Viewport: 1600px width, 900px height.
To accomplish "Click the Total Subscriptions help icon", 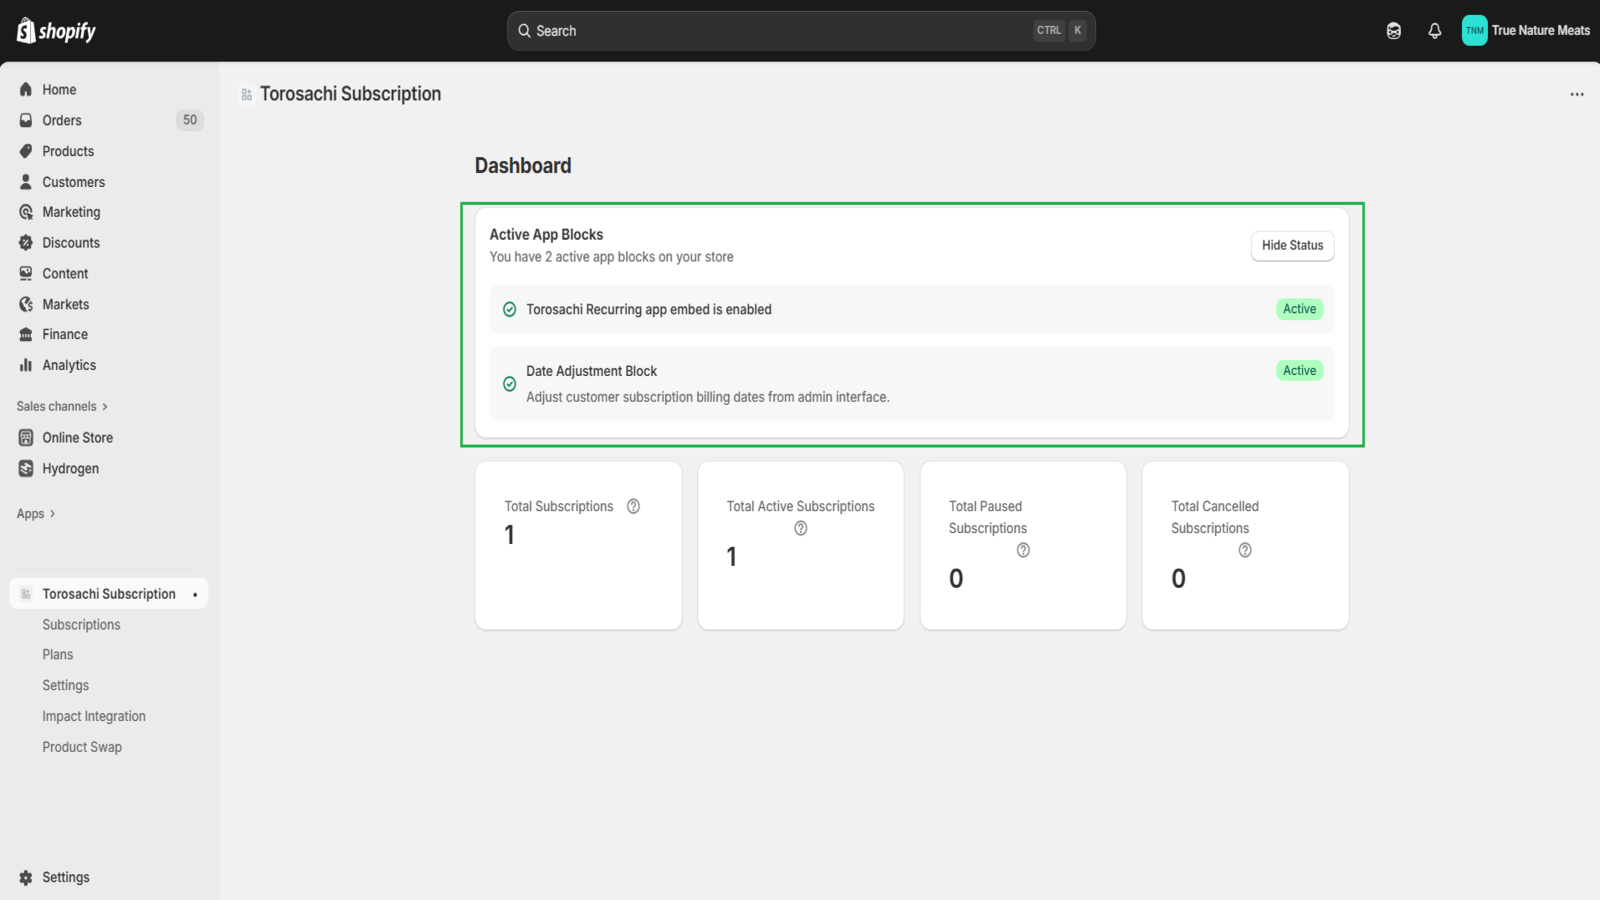I will 633,506.
